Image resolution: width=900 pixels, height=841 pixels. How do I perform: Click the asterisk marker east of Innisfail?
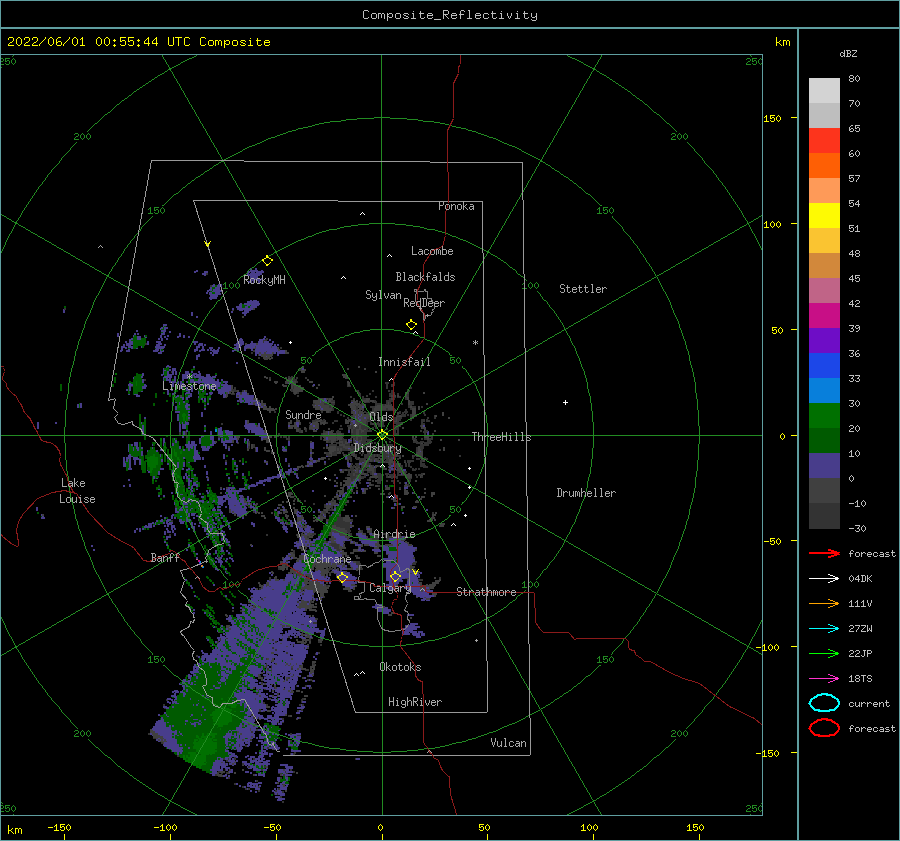point(475,343)
